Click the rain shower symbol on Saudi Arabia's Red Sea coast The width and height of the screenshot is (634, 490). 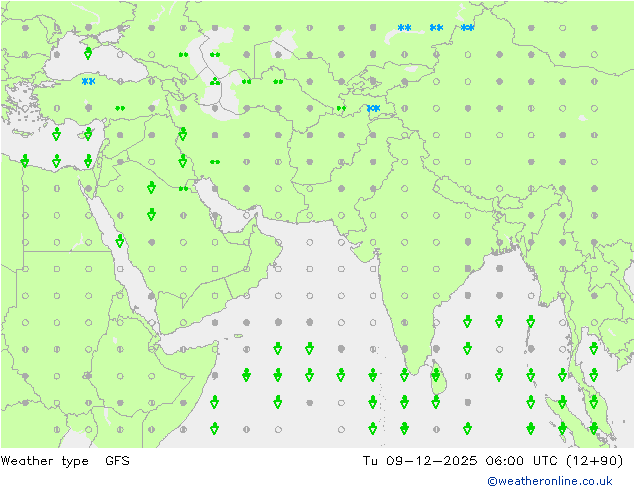pos(120,241)
